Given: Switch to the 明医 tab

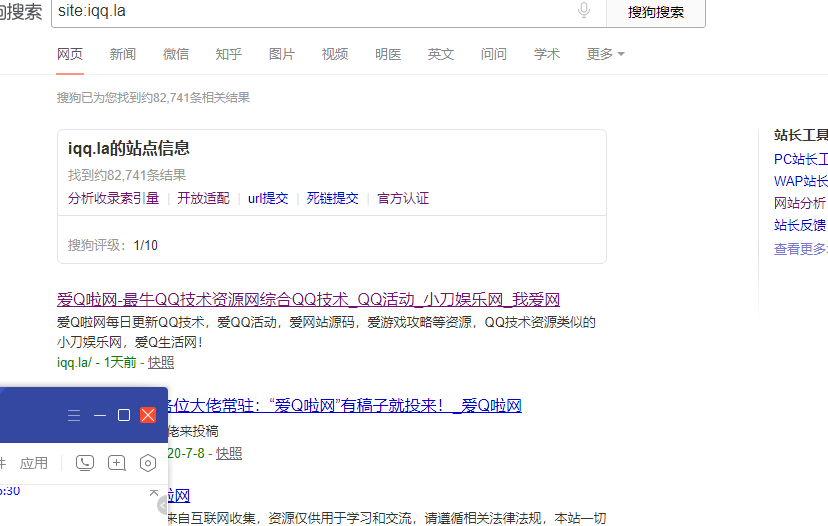Looking at the screenshot, I should tap(388, 54).
